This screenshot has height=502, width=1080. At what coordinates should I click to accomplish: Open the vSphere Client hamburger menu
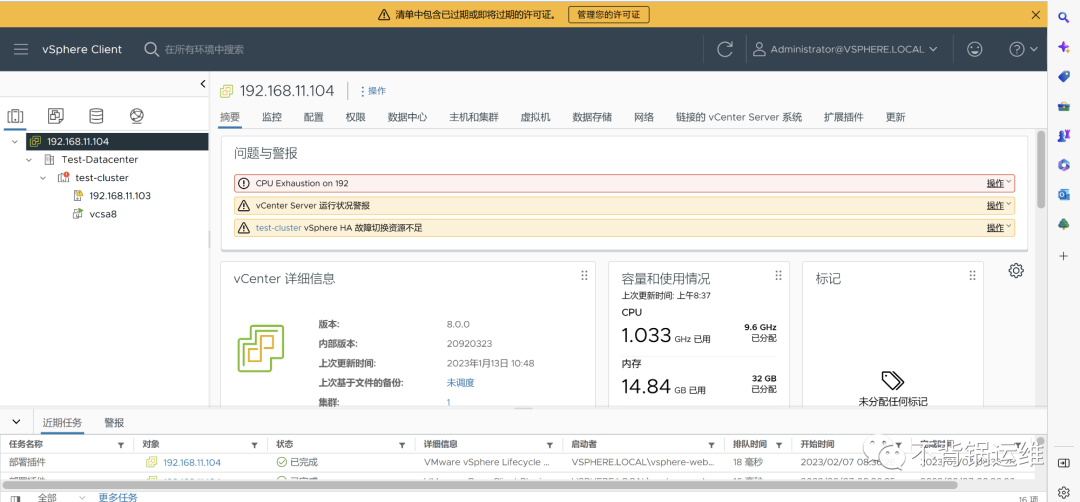[21, 50]
